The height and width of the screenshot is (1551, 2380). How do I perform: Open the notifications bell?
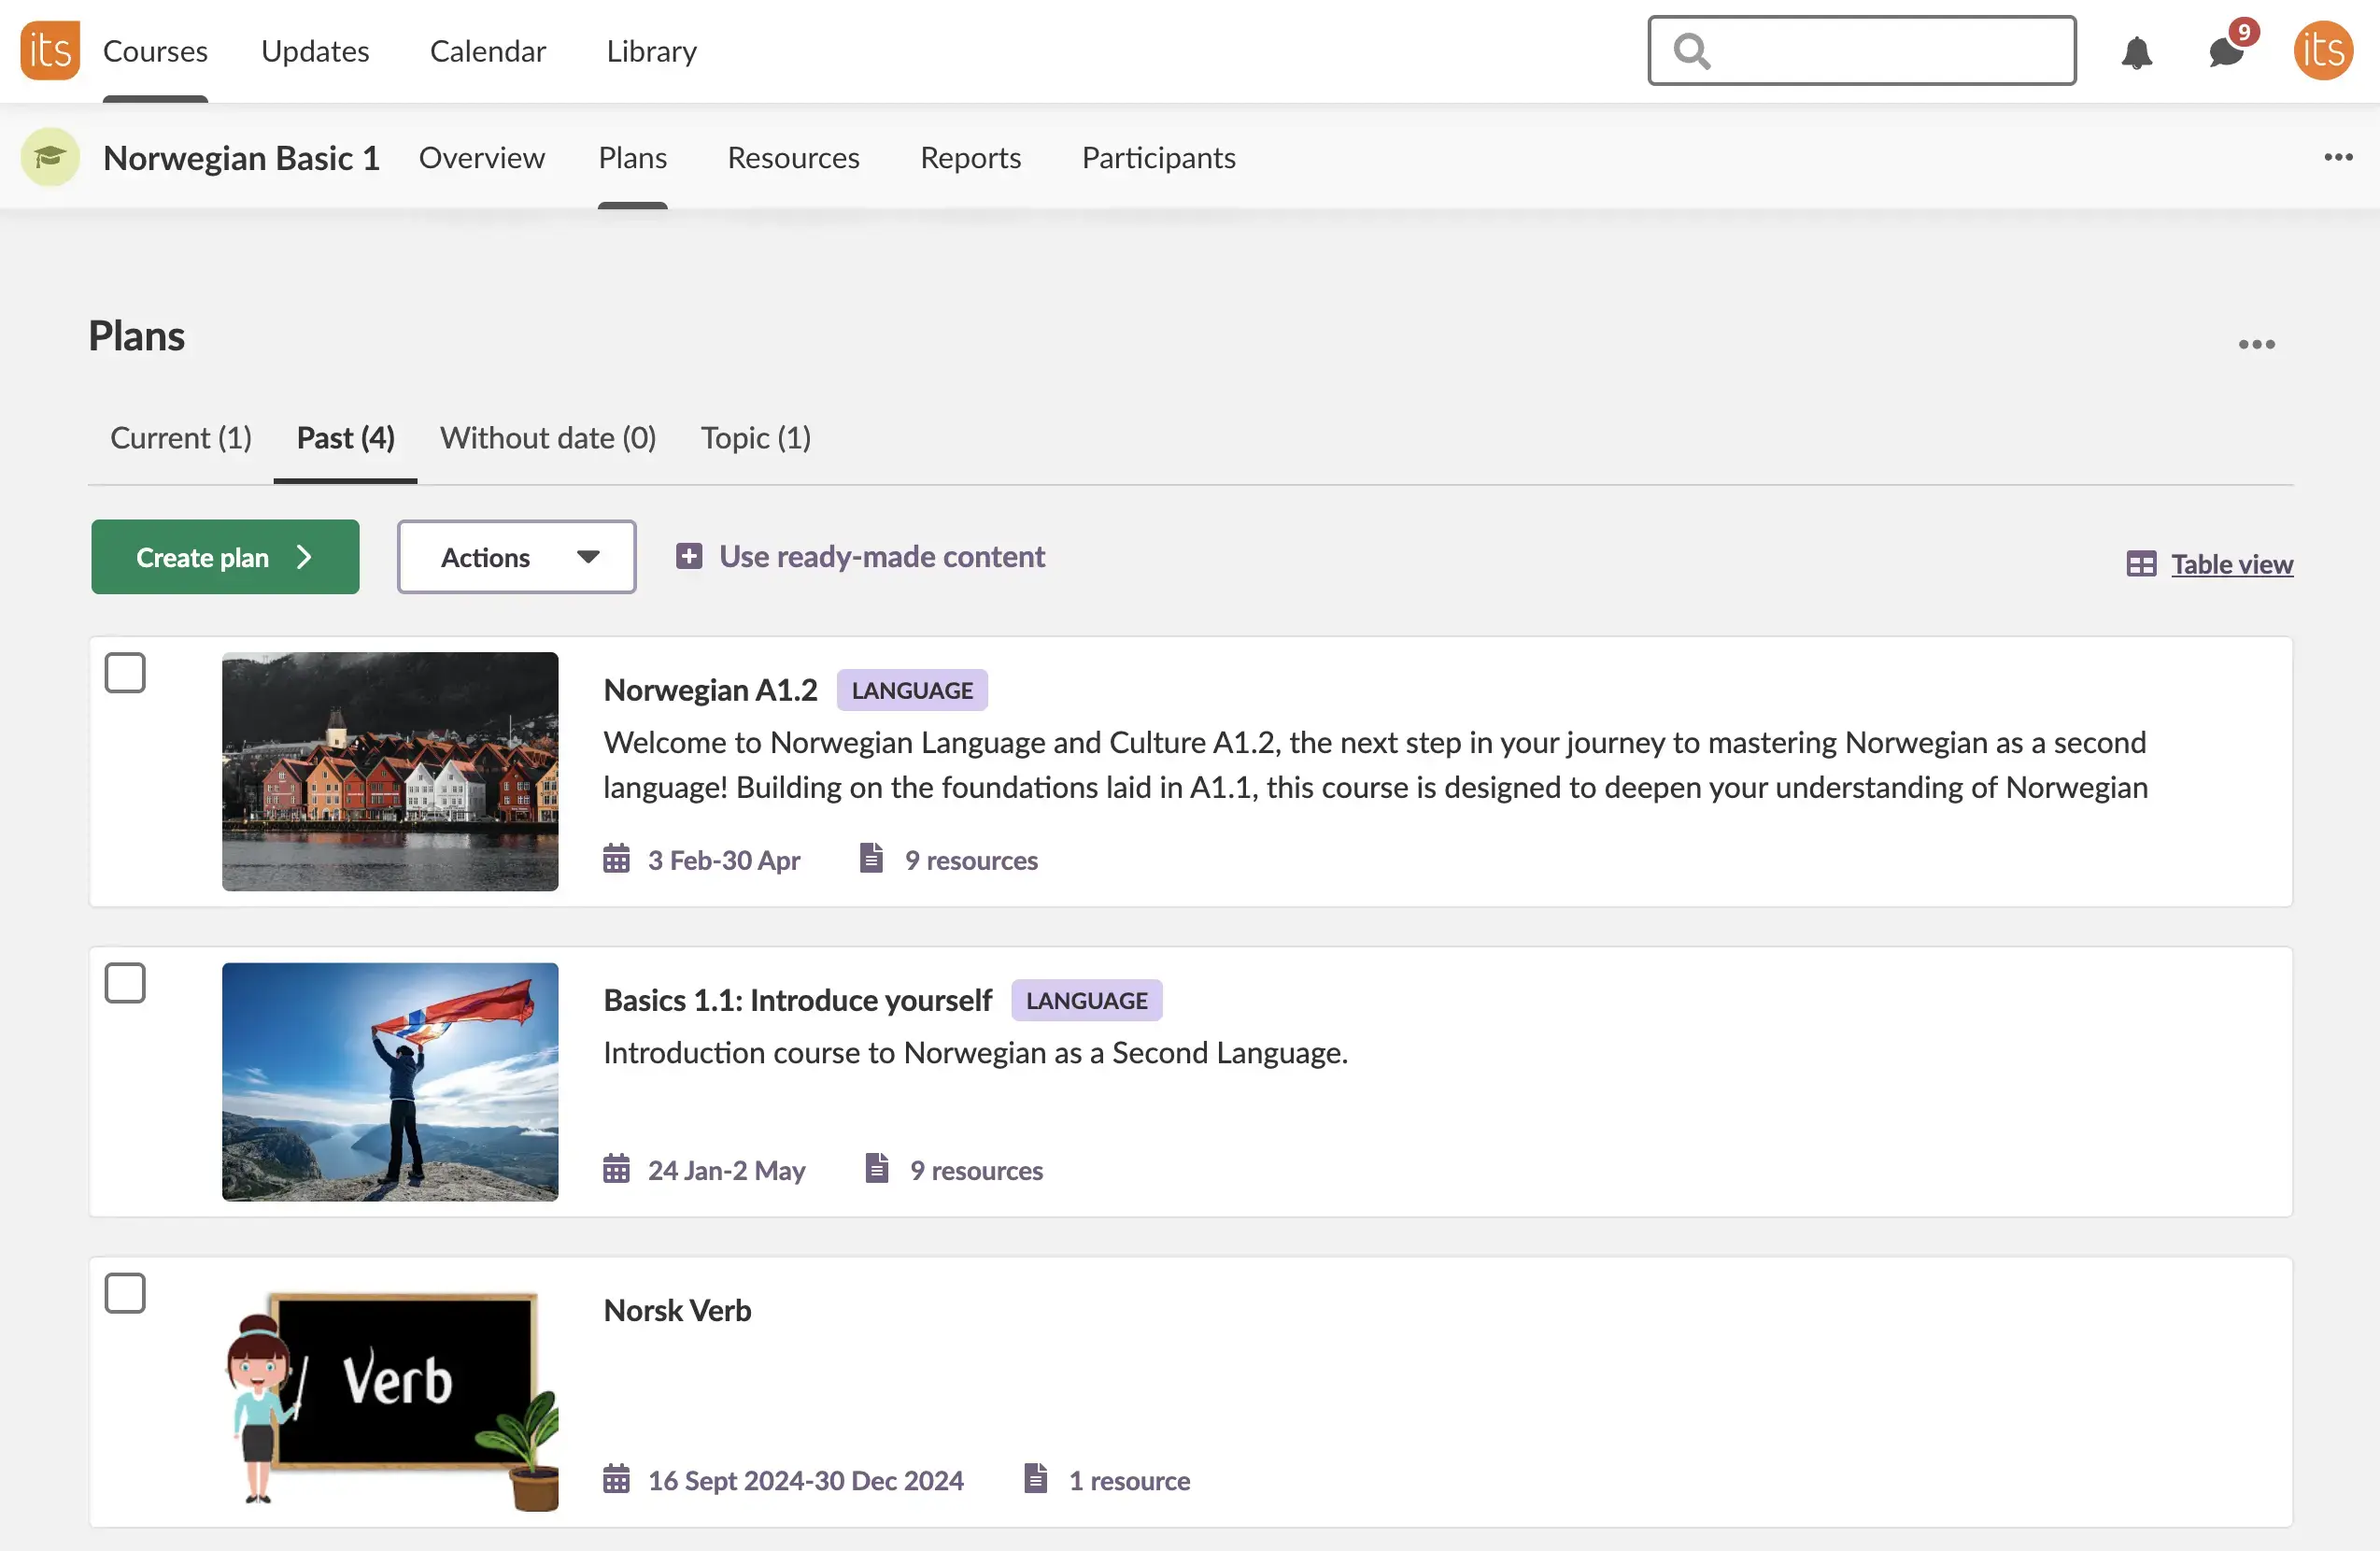tap(2136, 51)
